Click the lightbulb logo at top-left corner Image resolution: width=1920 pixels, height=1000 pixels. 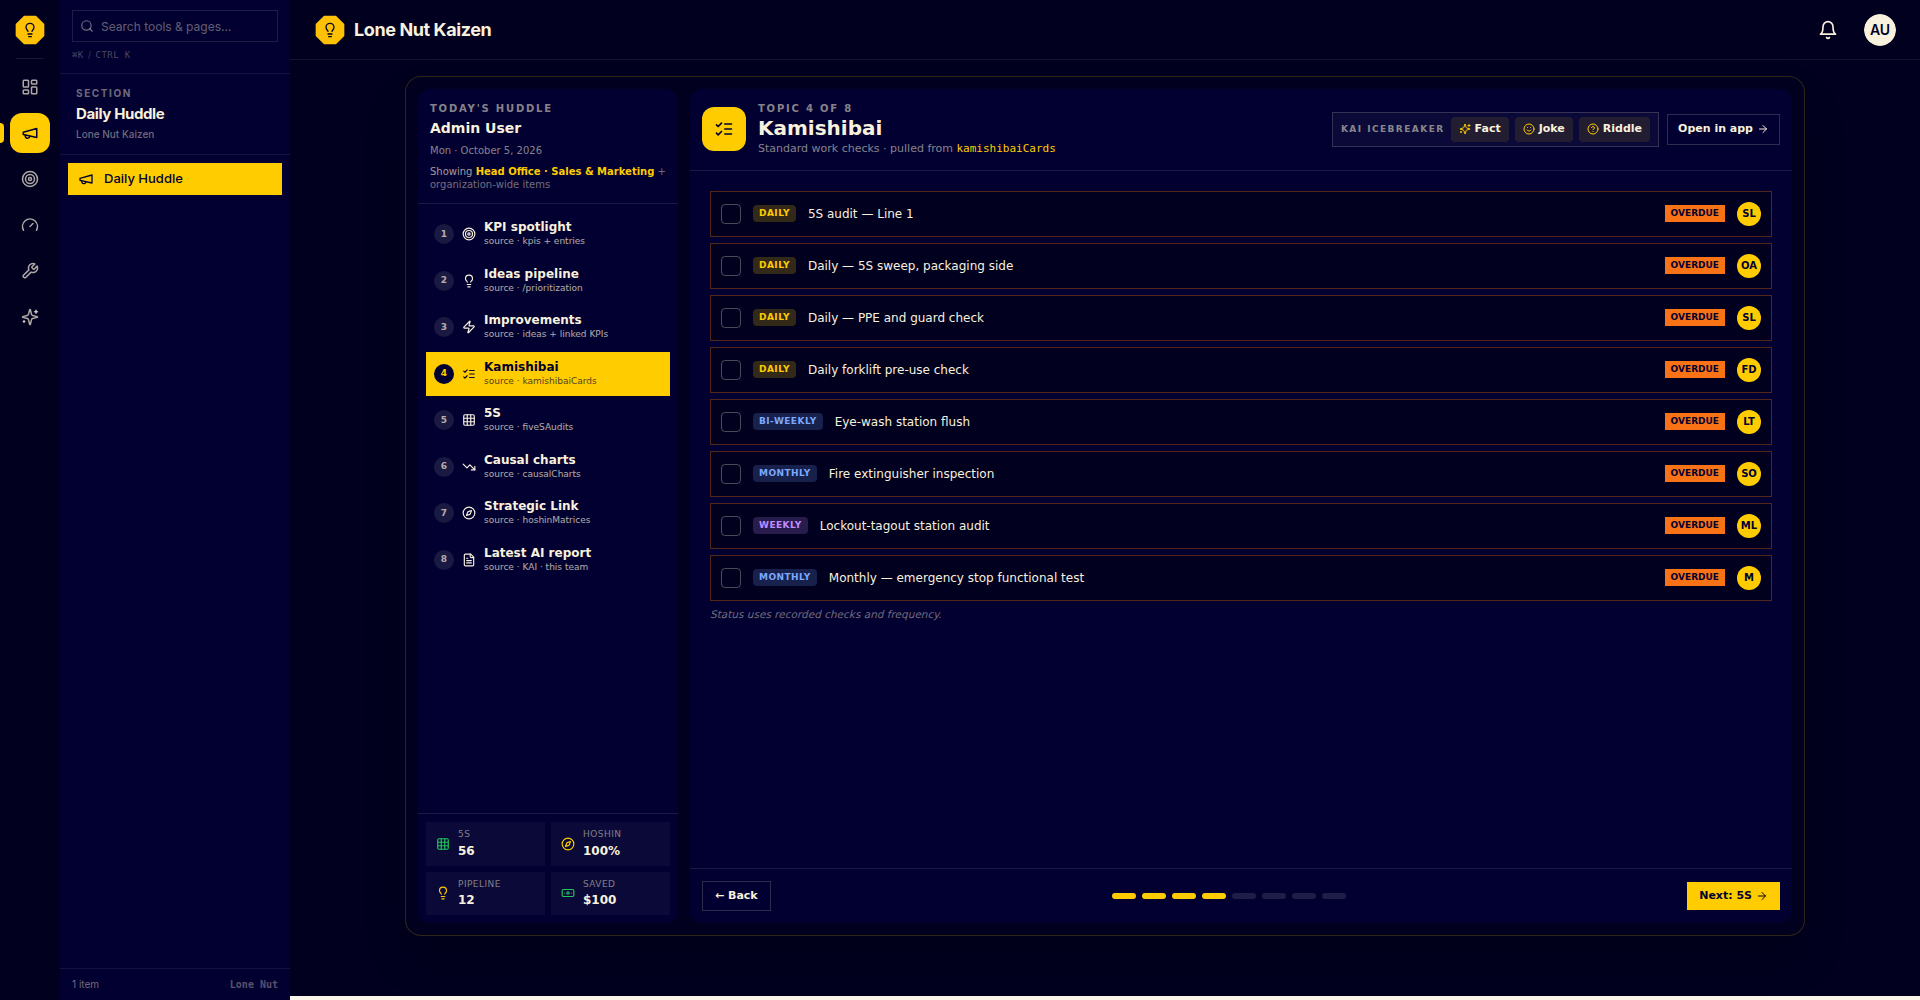[x=30, y=30]
